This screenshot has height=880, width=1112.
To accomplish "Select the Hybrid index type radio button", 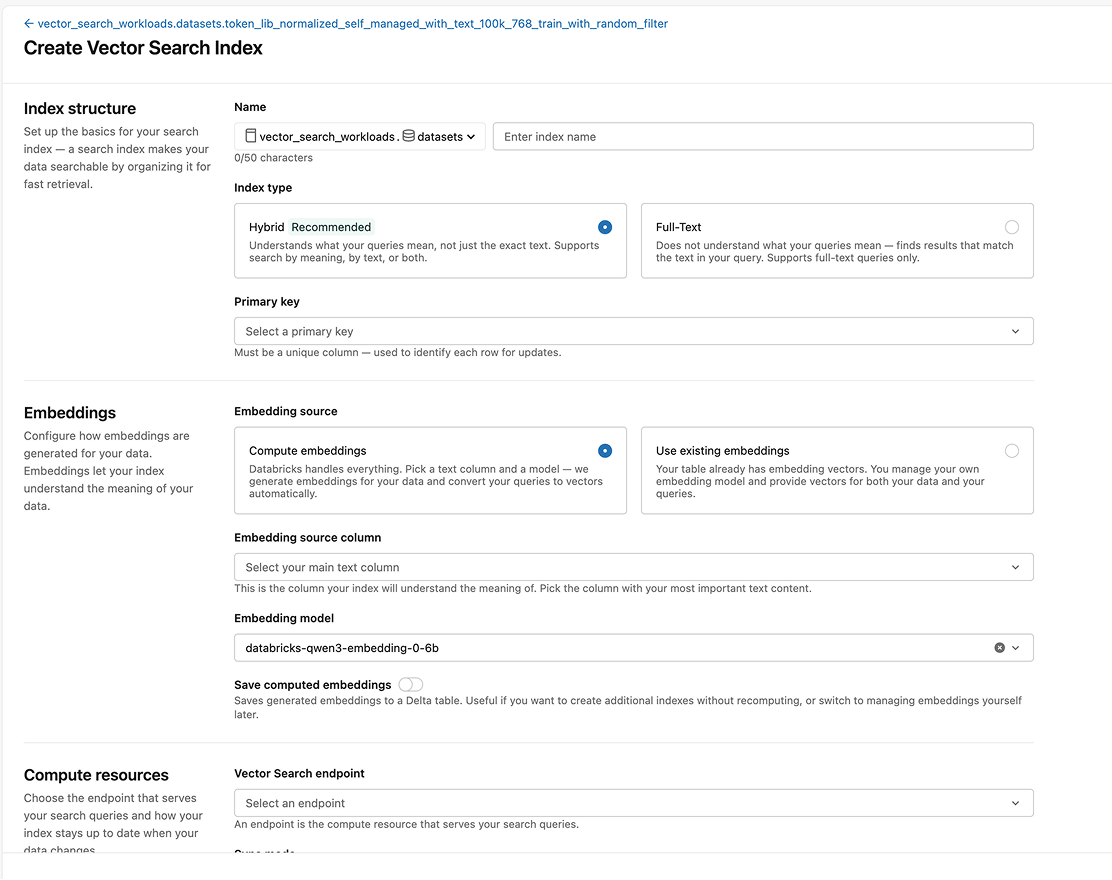I will click(605, 227).
